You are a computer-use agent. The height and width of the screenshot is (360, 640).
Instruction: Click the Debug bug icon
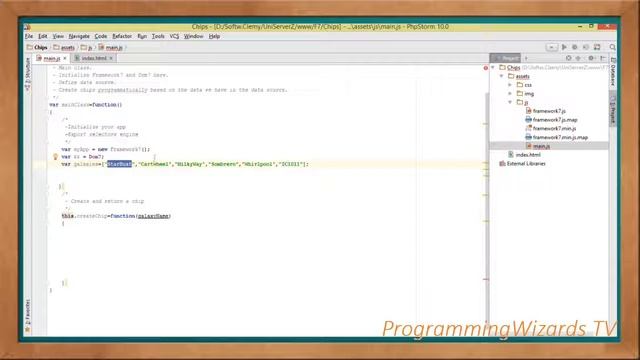[575, 47]
